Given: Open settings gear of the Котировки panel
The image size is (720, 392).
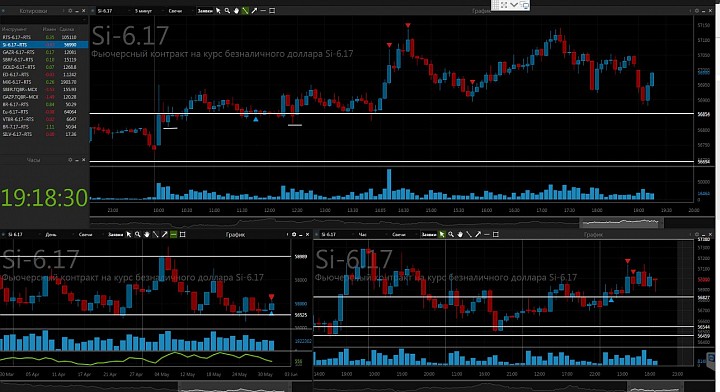Looking at the screenshot, I should 70,11.
